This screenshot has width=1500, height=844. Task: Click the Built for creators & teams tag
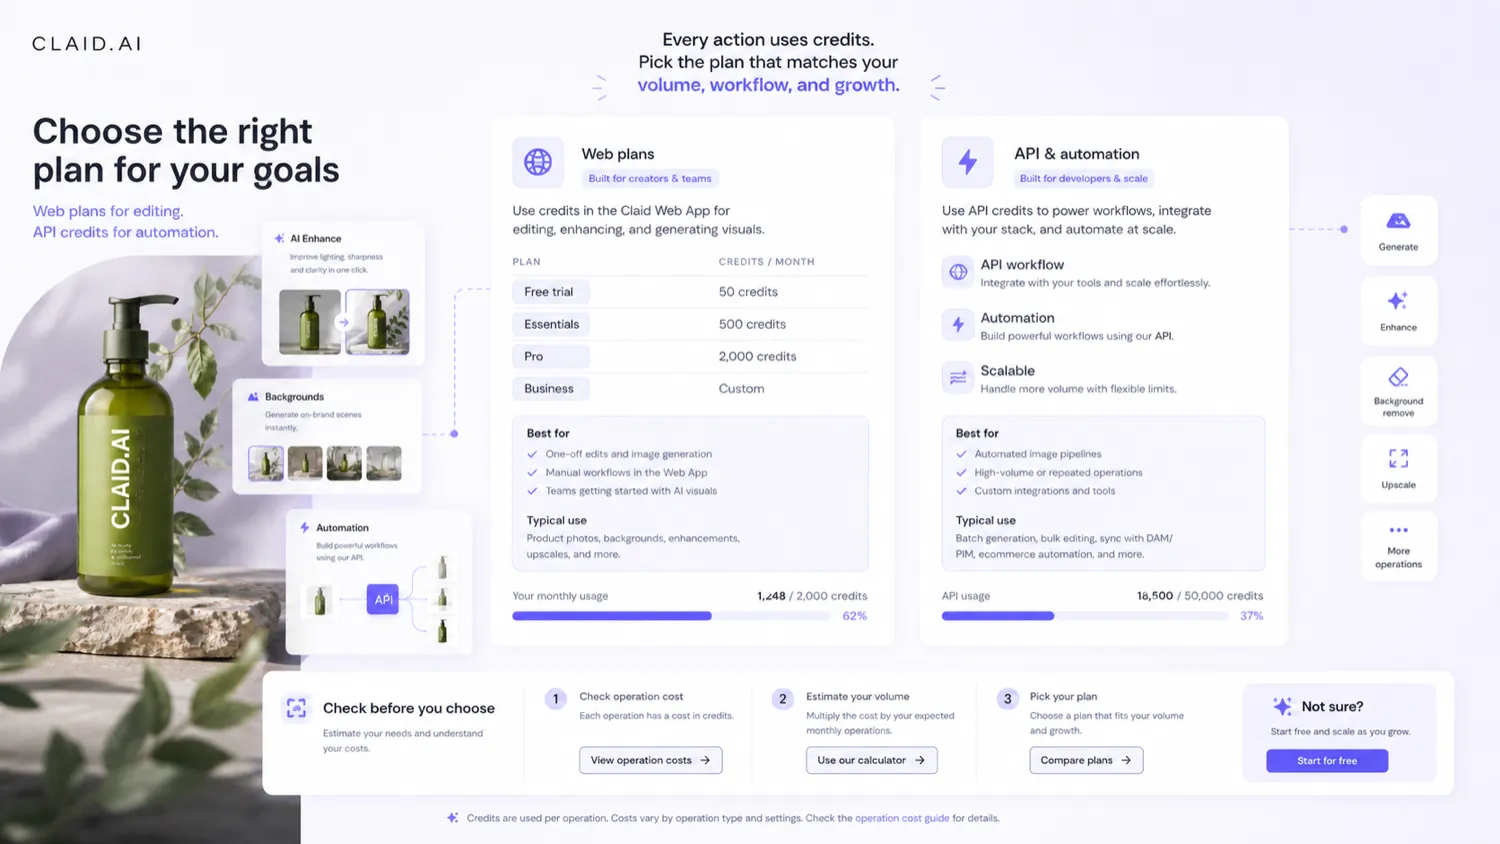pos(650,178)
